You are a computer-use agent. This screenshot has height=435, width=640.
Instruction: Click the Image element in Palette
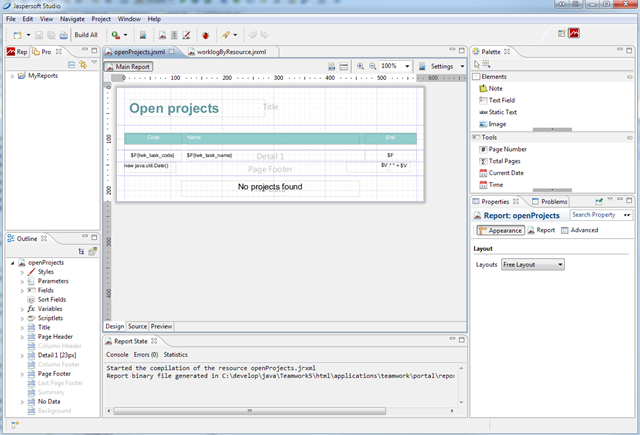click(497, 124)
